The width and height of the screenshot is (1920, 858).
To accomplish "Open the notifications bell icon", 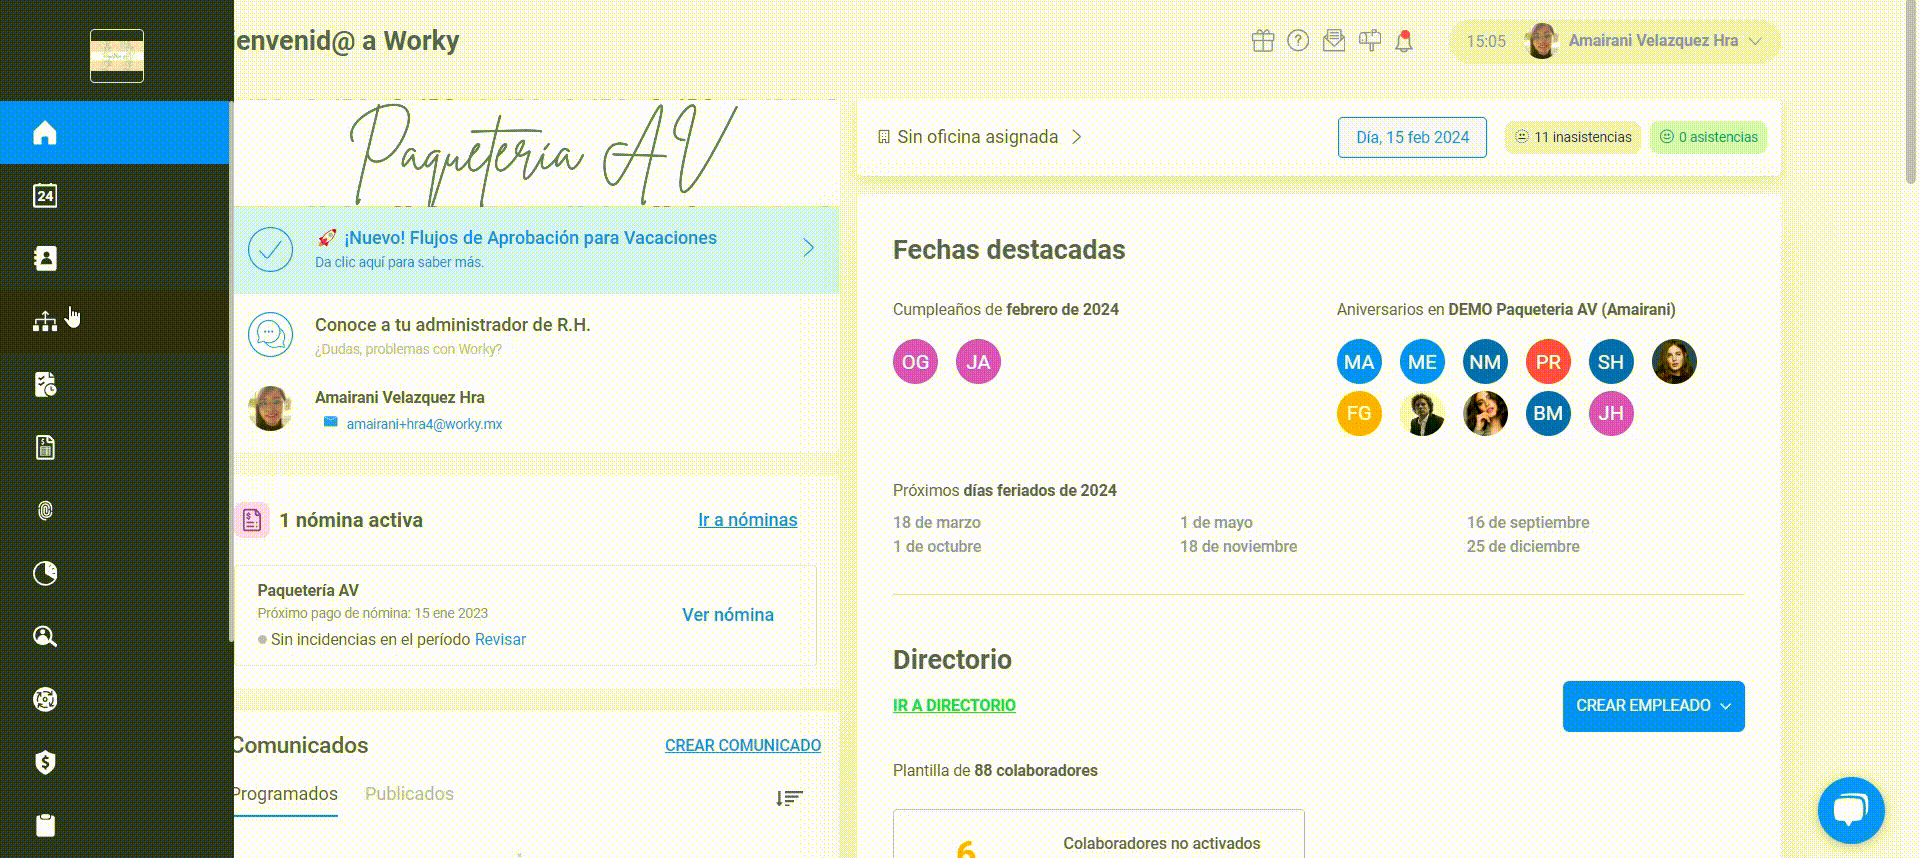I will [x=1404, y=41].
